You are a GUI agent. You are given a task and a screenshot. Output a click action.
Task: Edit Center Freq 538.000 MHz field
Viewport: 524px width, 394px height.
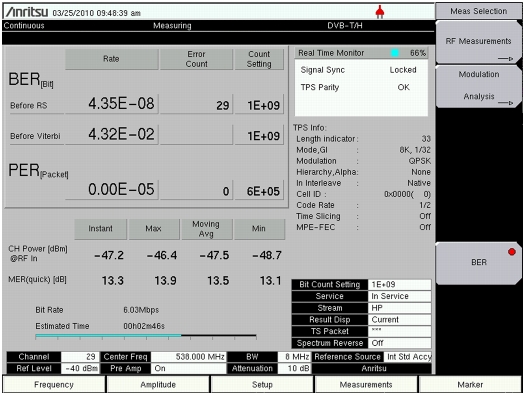pyautogui.click(x=188, y=357)
